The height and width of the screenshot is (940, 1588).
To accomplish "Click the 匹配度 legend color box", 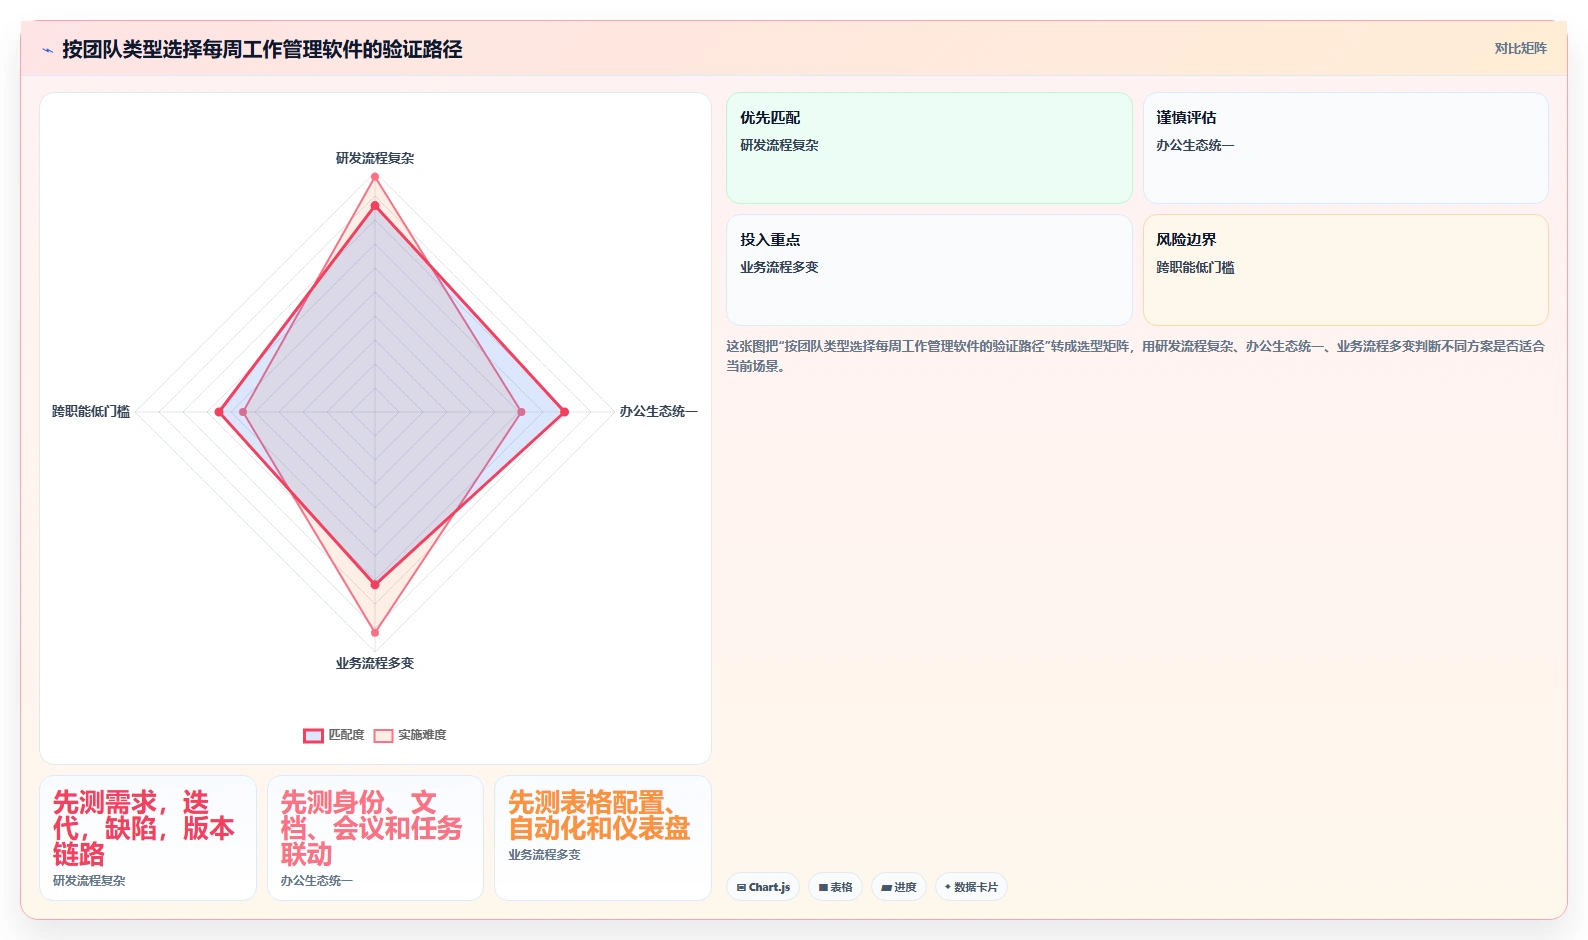I will click(313, 735).
